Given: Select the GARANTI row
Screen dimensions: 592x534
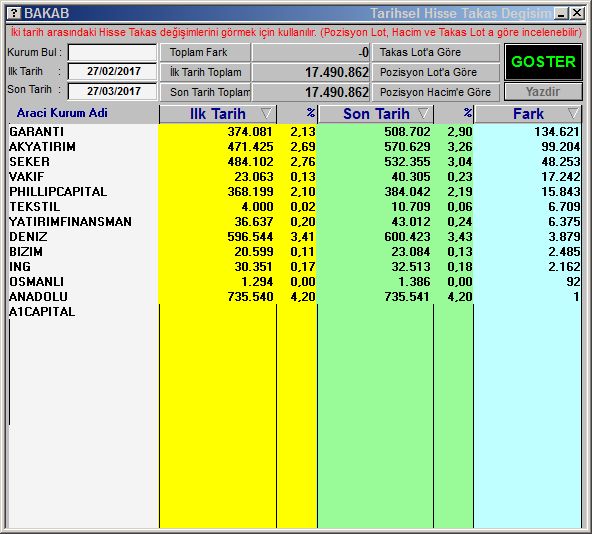Looking at the screenshot, I should (x=294, y=131).
